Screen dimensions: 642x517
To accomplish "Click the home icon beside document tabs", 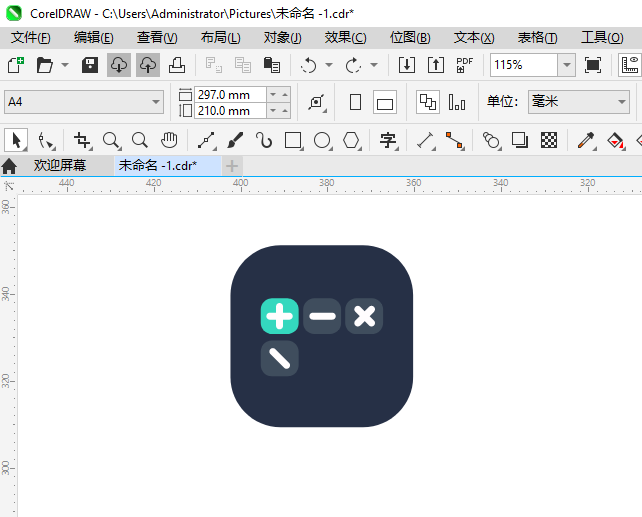I will 9,166.
